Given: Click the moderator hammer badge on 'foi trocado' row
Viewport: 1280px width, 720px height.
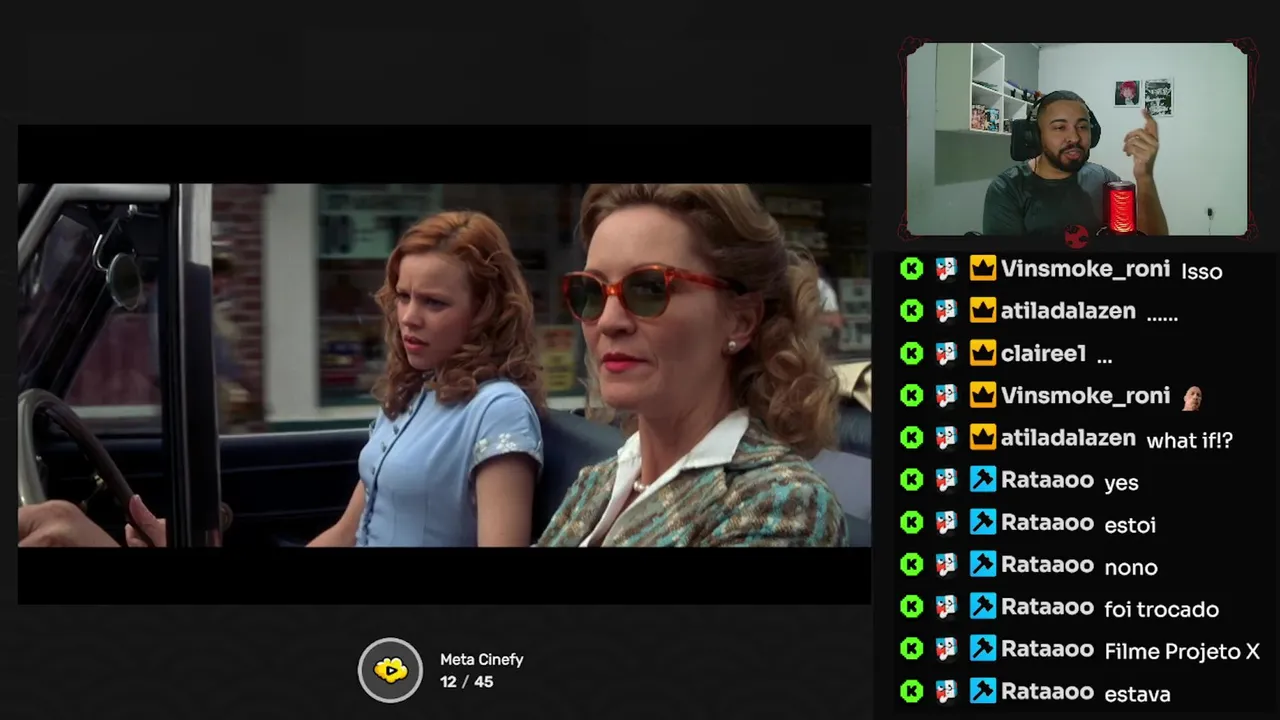Looking at the screenshot, I should pyautogui.click(x=983, y=607).
